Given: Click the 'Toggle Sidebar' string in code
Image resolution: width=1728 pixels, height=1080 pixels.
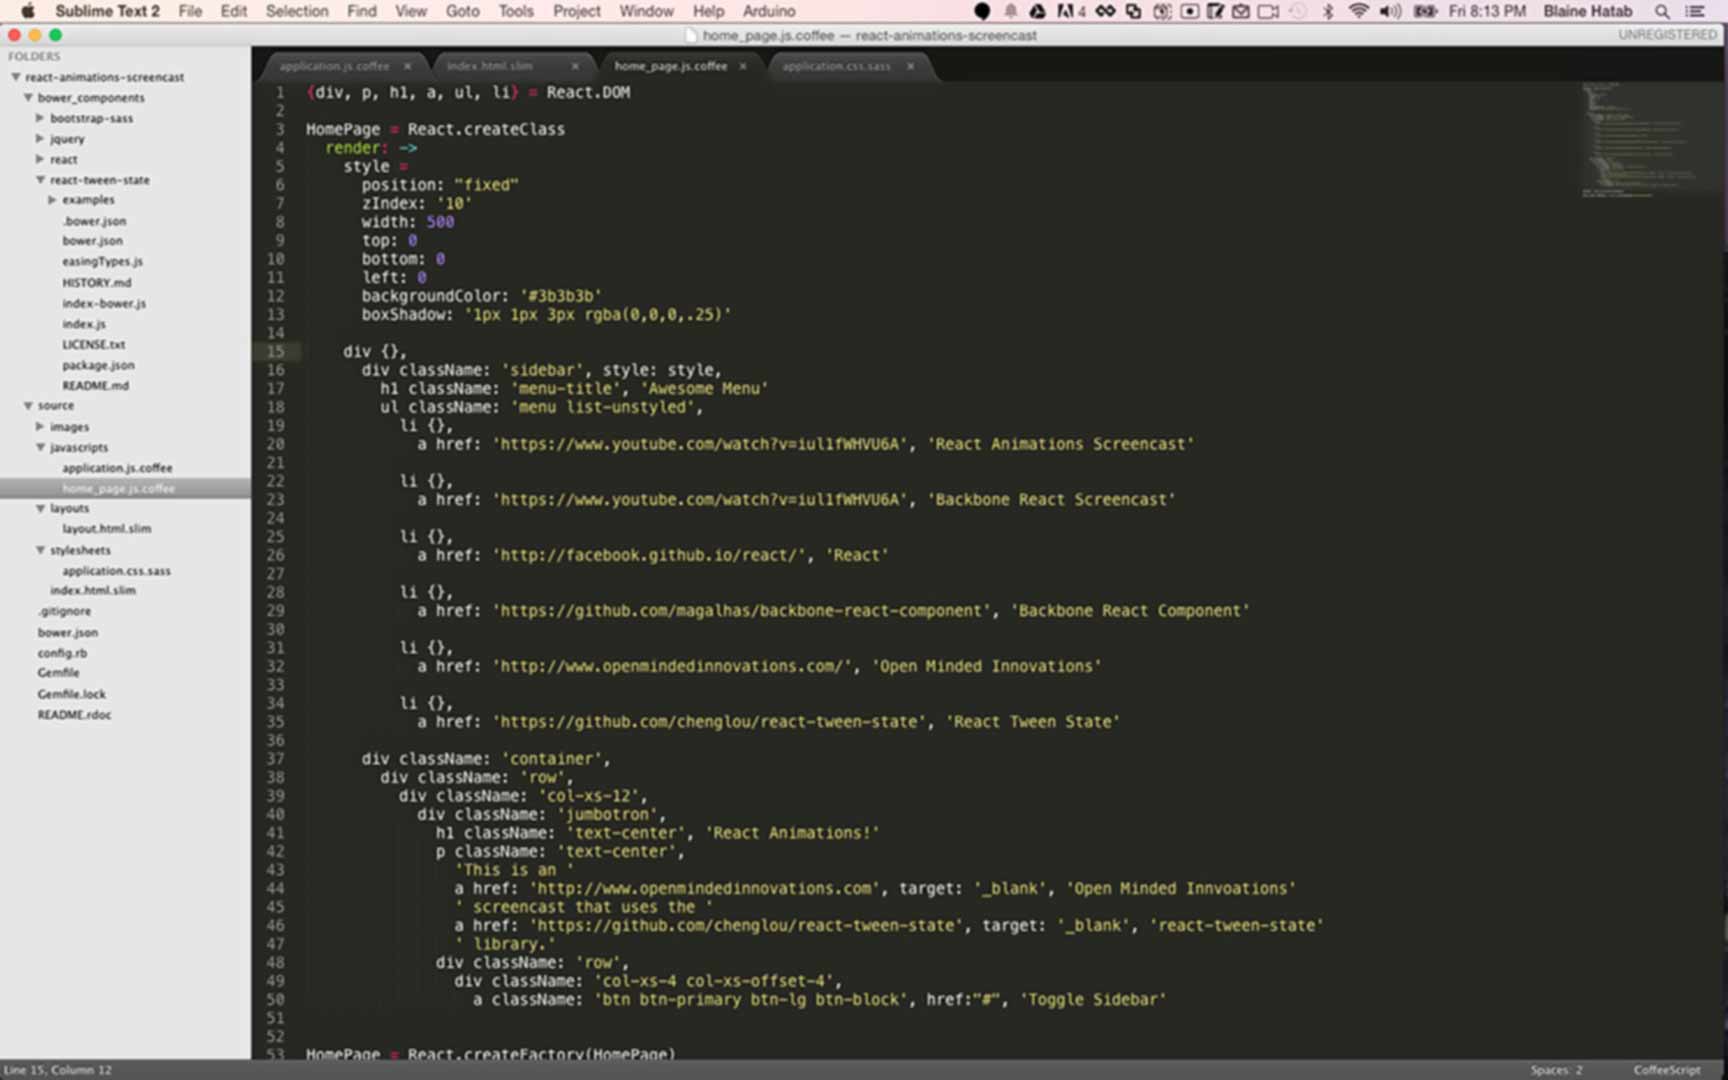Looking at the screenshot, I should (x=1093, y=1000).
